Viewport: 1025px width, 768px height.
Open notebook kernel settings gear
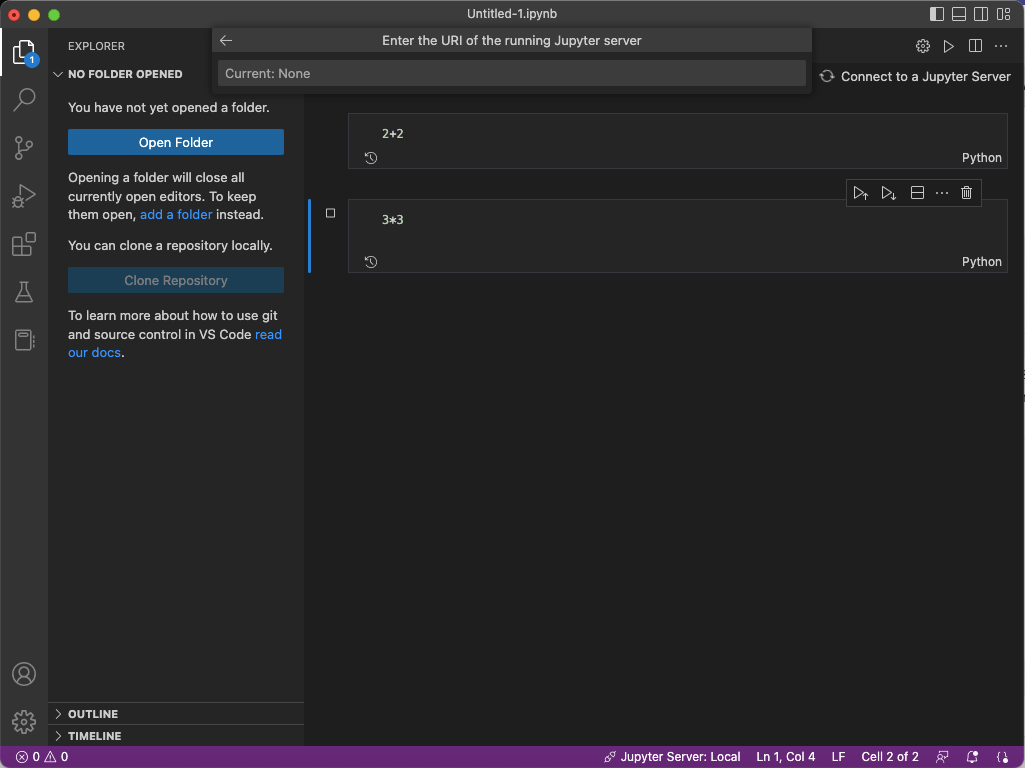point(922,45)
